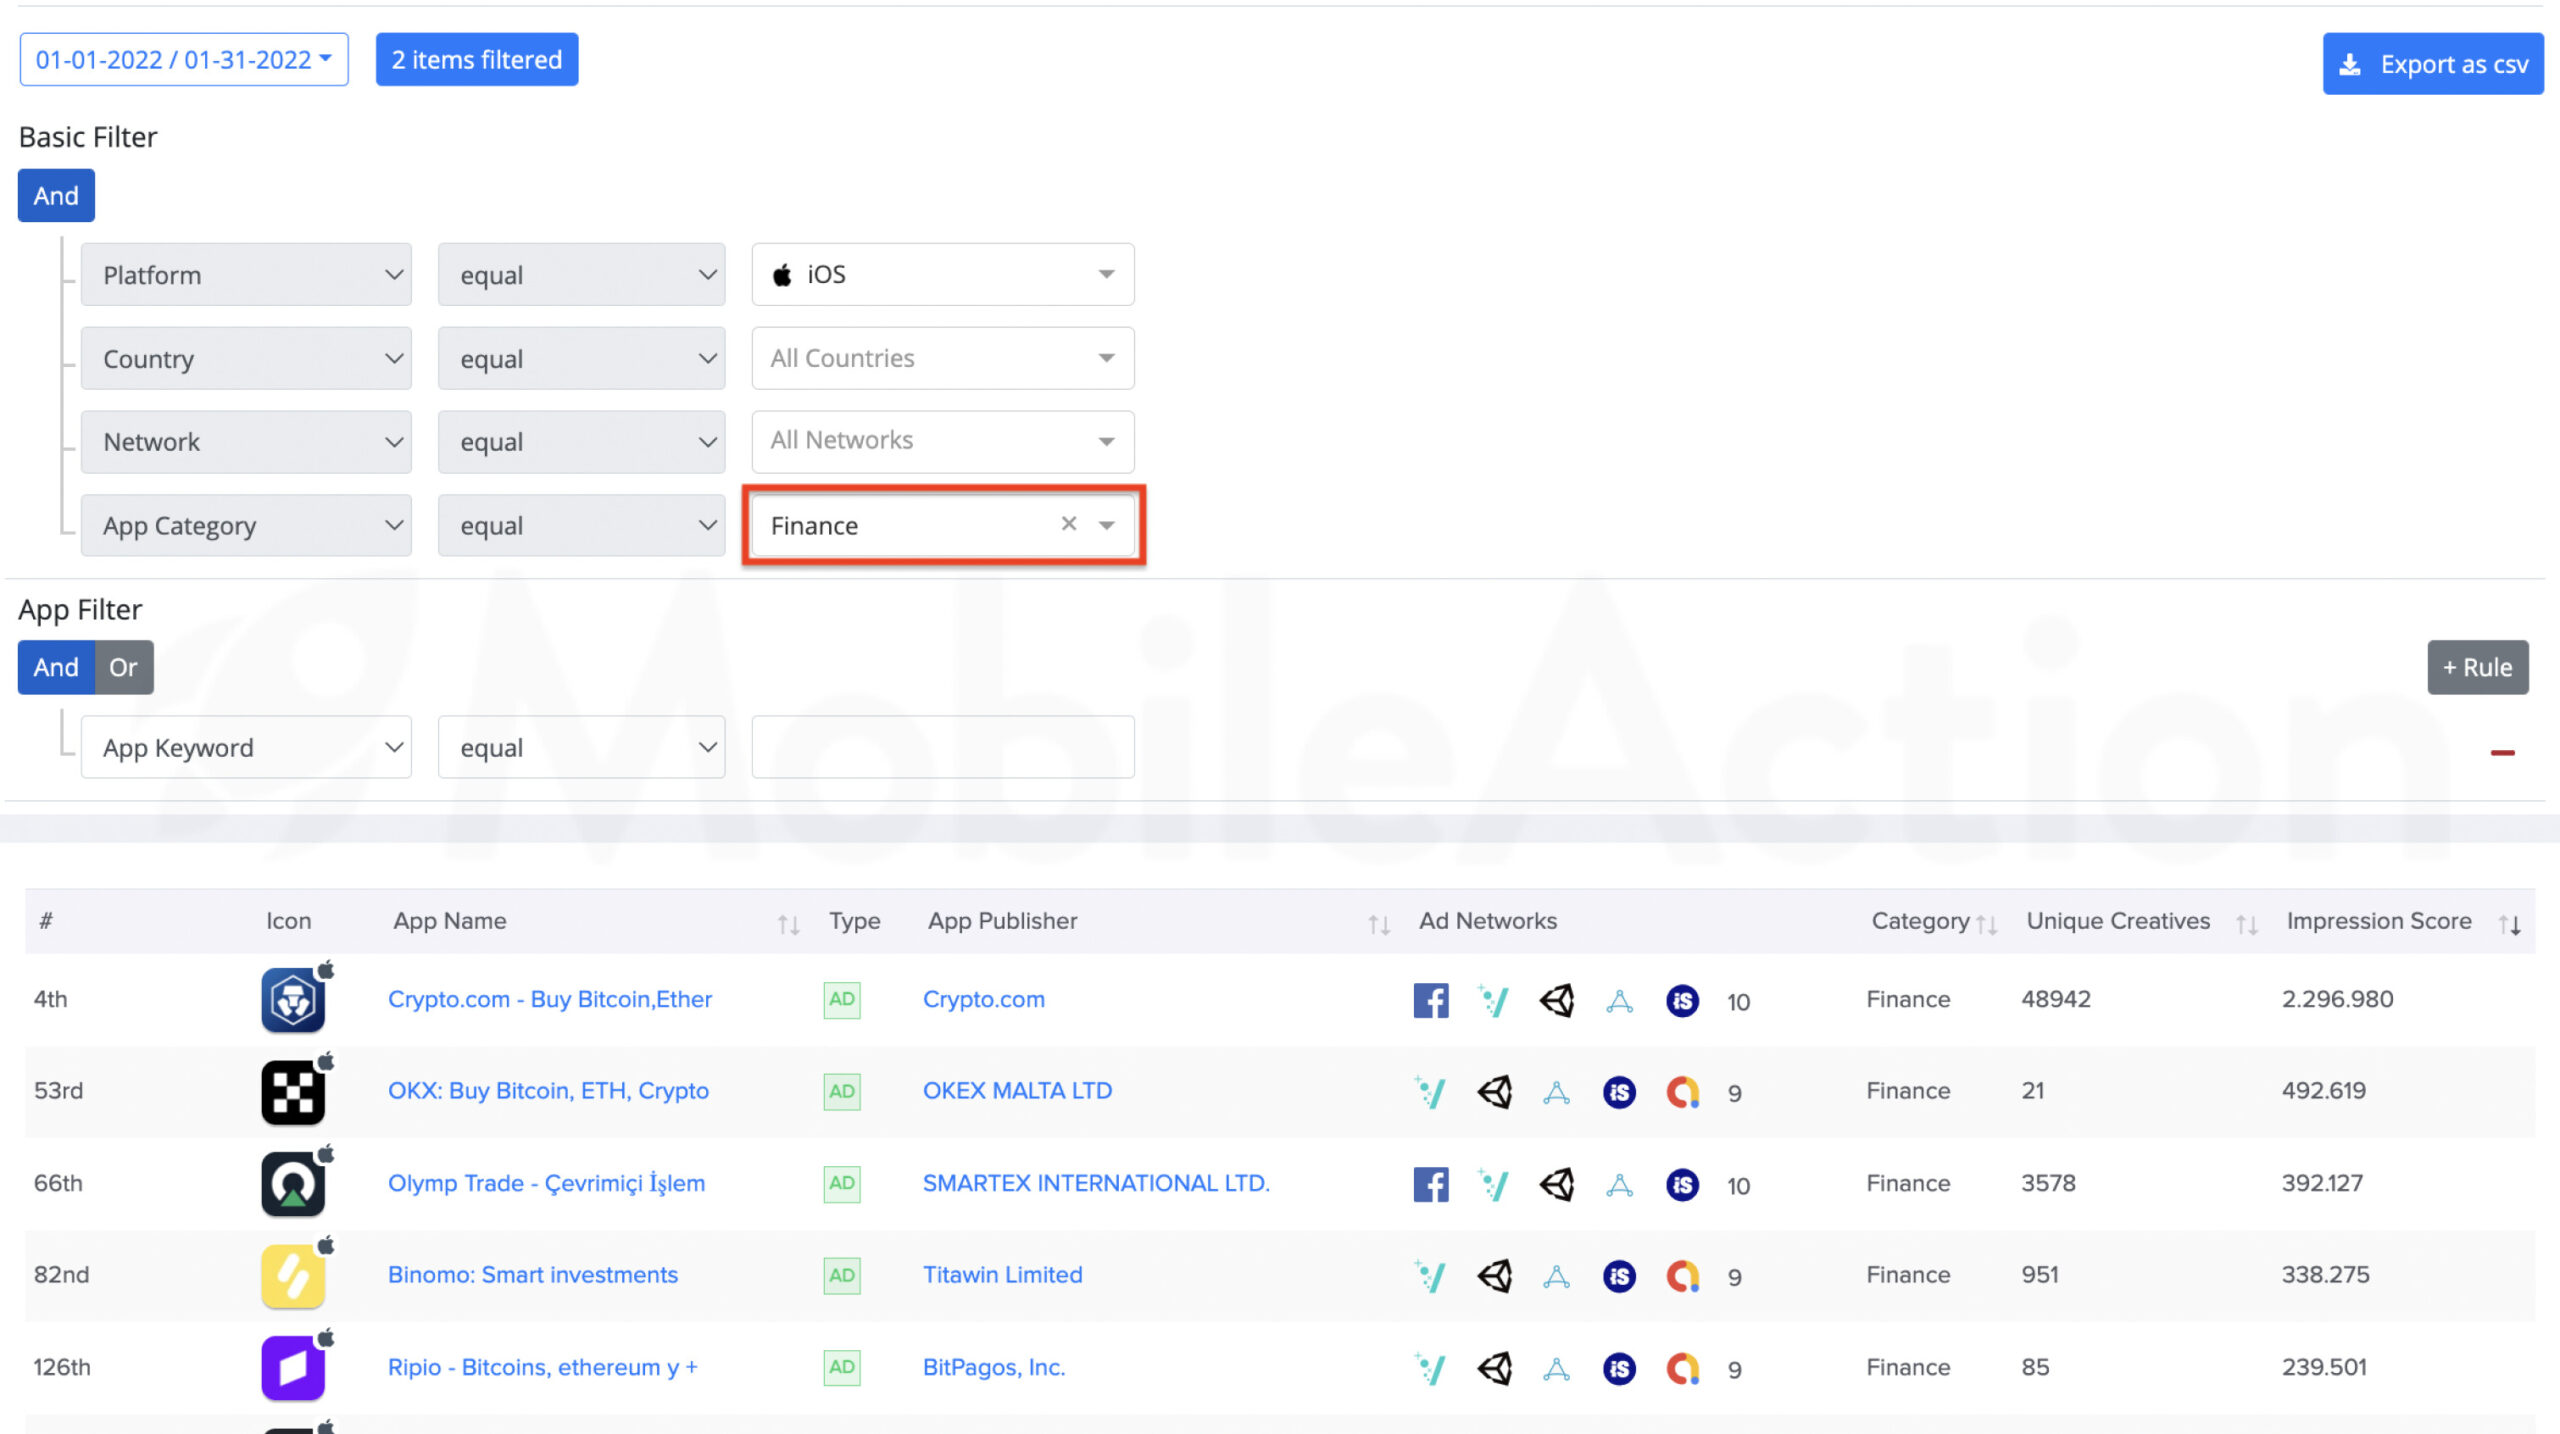This screenshot has width=2560, height=1434.
Task: Open Platform field dropdown
Action: coord(246,274)
